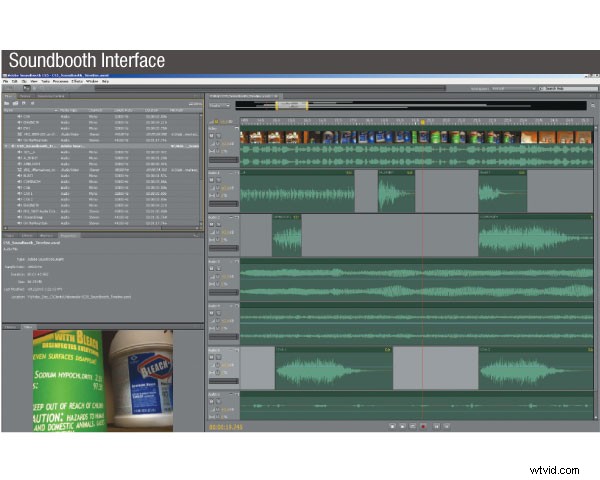Click the Audio 1 maximize track icon

tap(236, 173)
